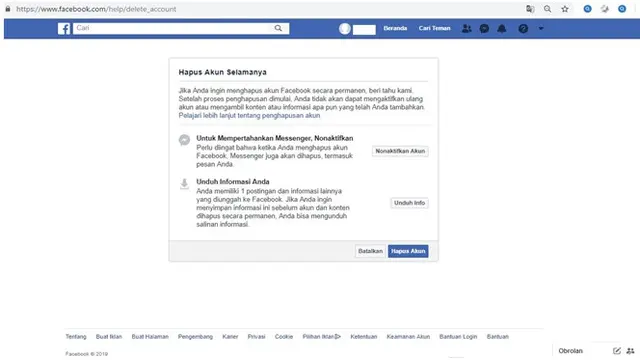
Task: Click the Batalkan button
Action: coord(370,251)
